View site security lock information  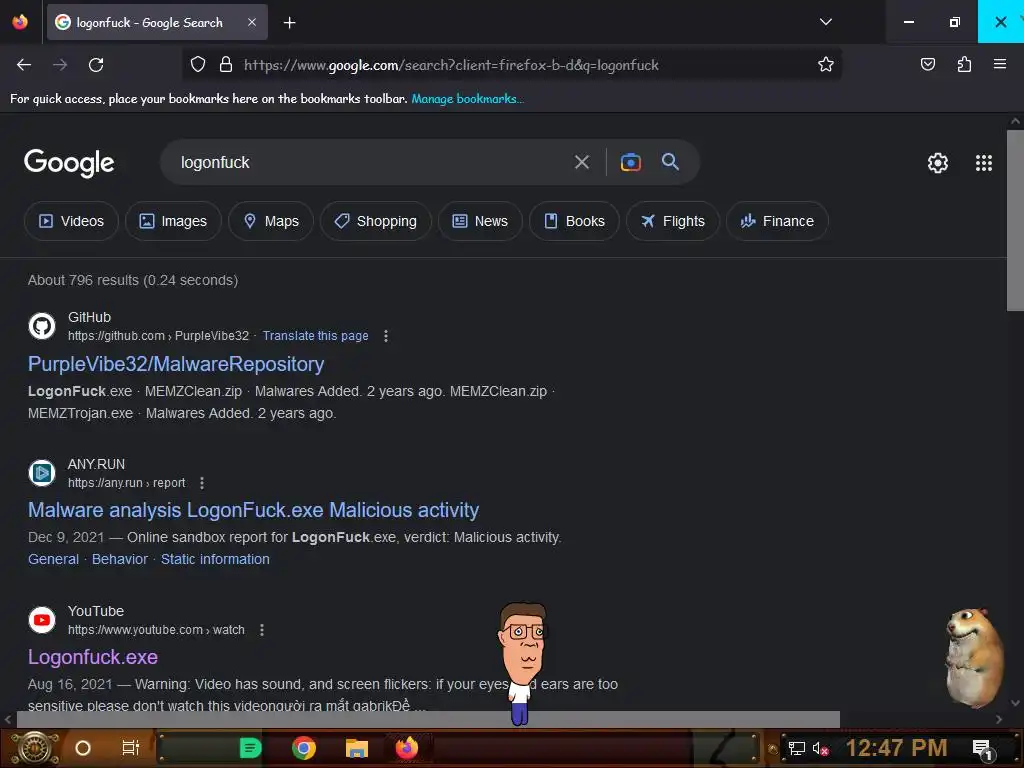pos(226,64)
